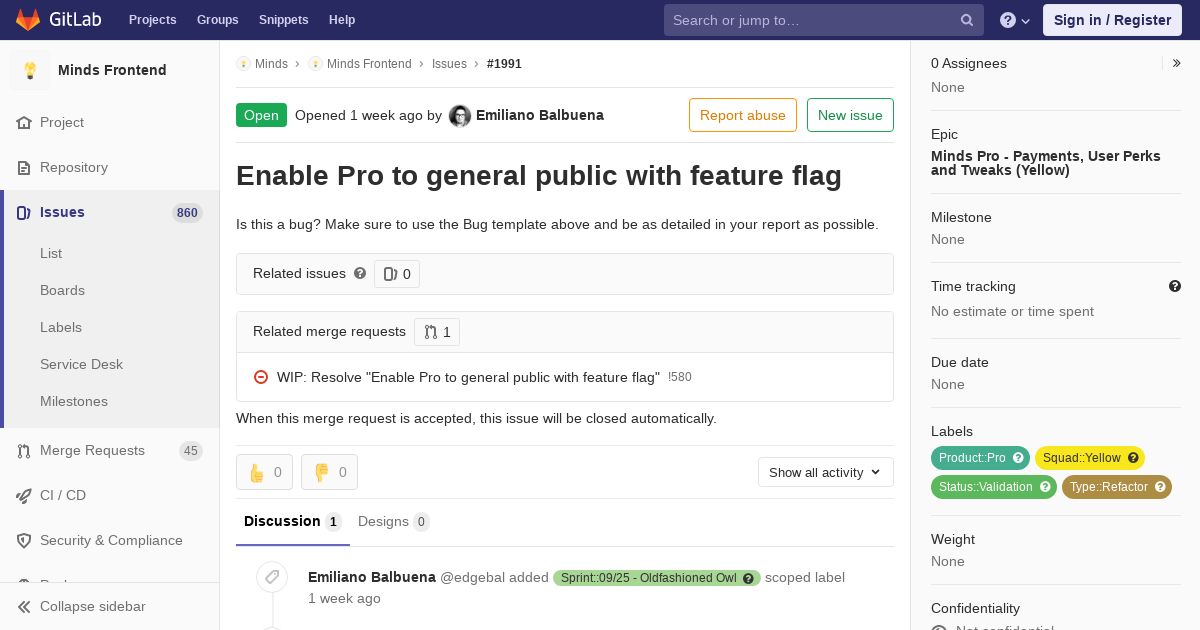Click the label-added tag icon in timeline

click(x=272, y=577)
